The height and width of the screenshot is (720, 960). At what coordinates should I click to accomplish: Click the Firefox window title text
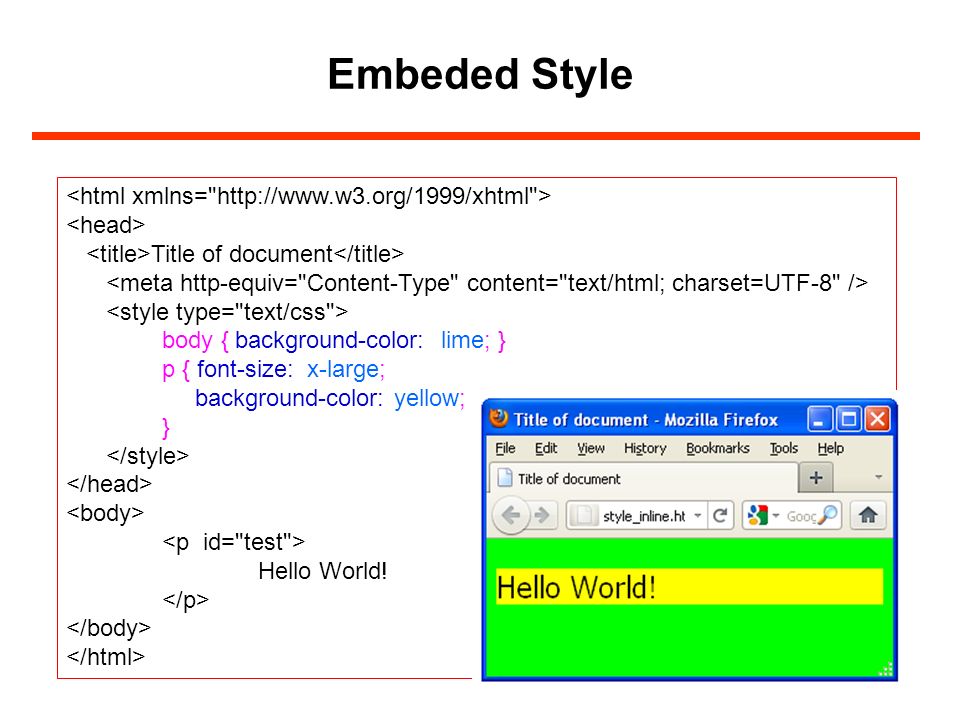click(645, 419)
